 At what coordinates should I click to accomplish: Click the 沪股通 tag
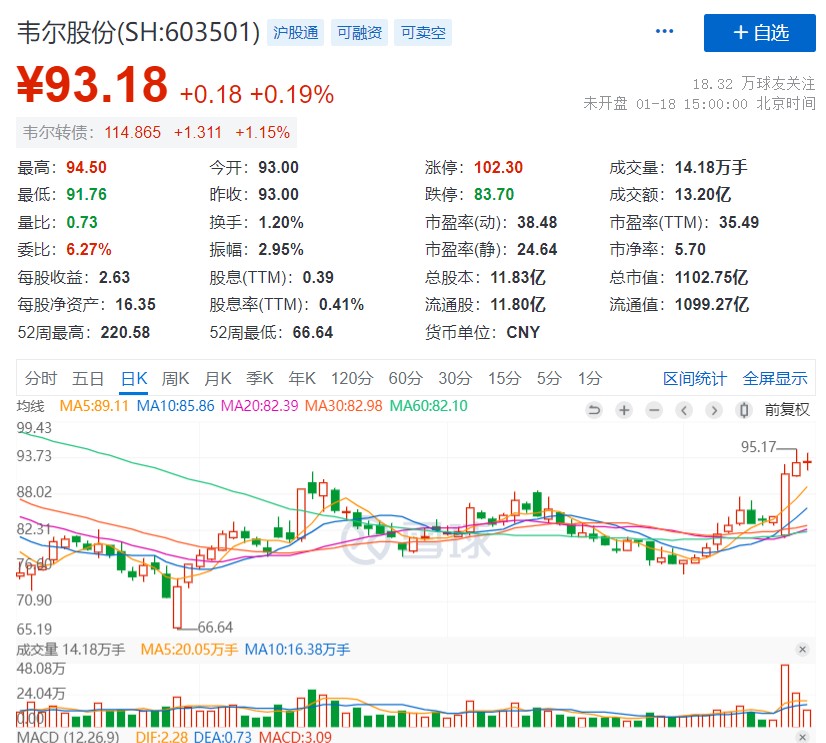point(296,33)
